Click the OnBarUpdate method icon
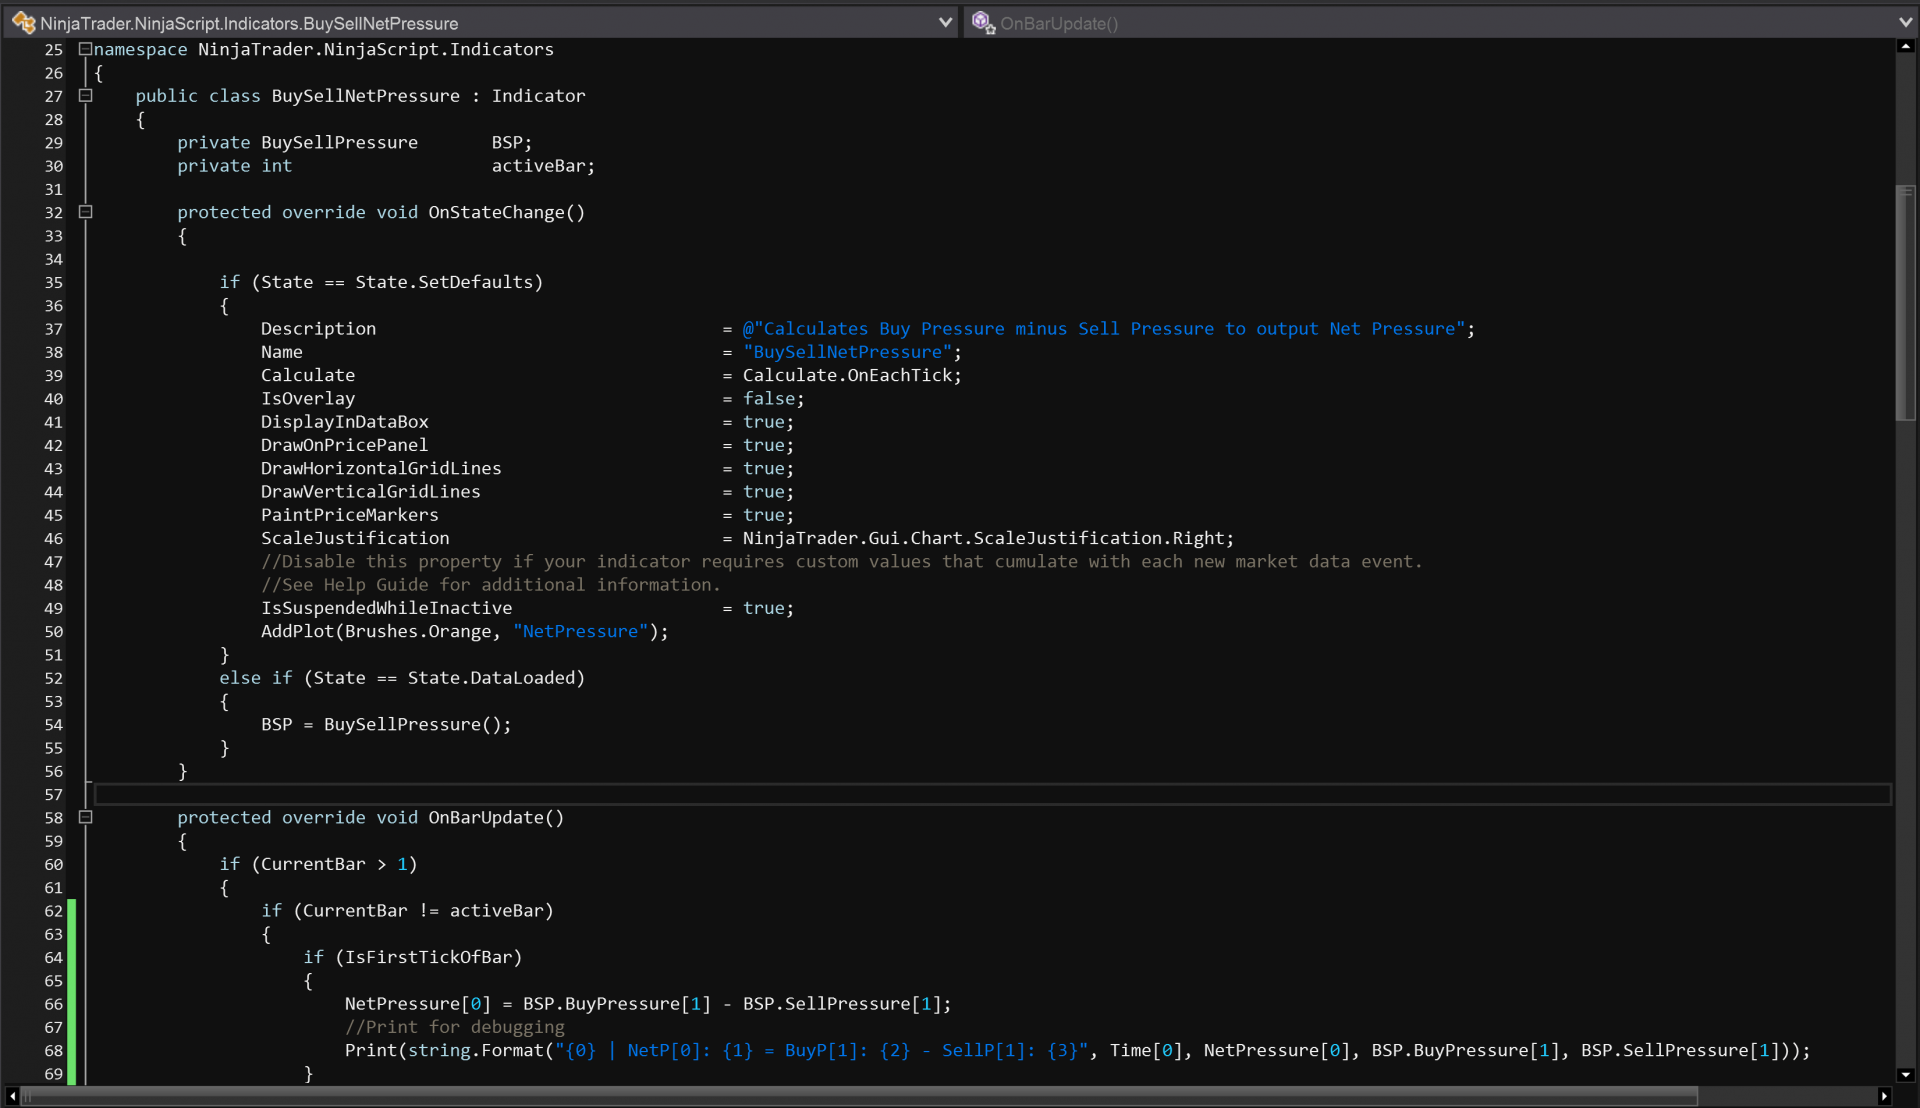 coord(983,22)
